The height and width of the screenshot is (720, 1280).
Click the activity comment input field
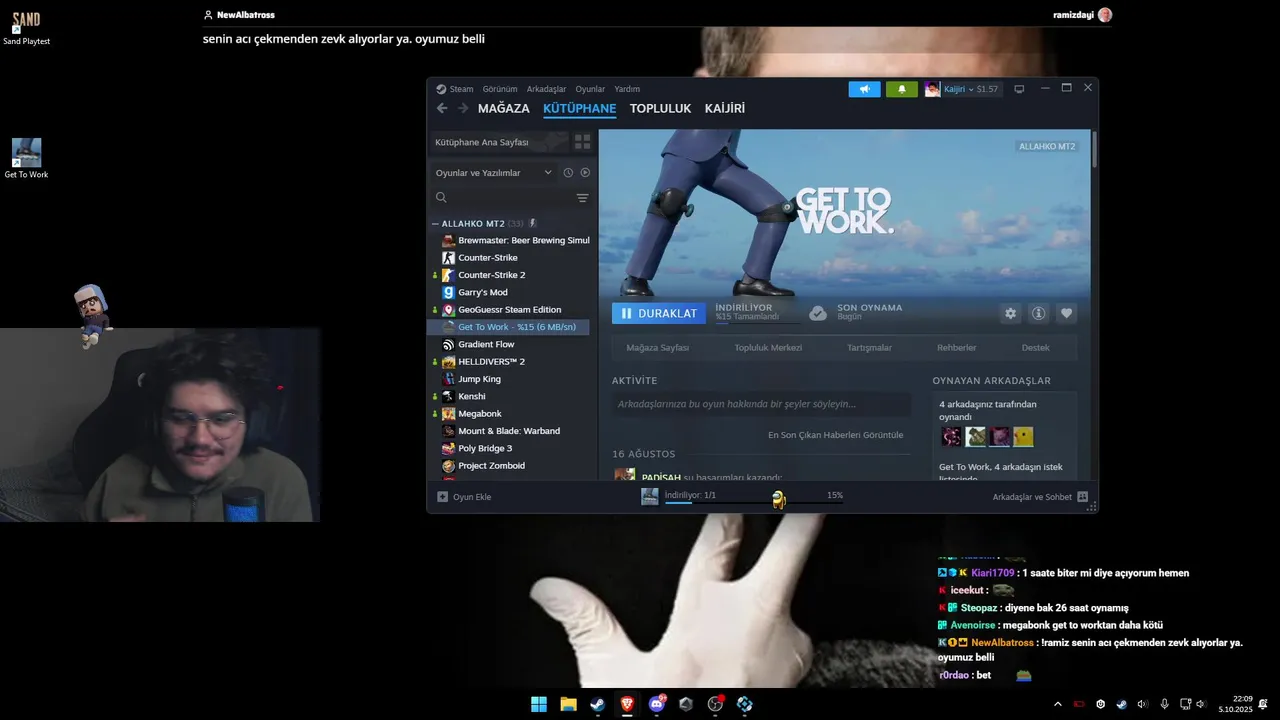pos(761,404)
